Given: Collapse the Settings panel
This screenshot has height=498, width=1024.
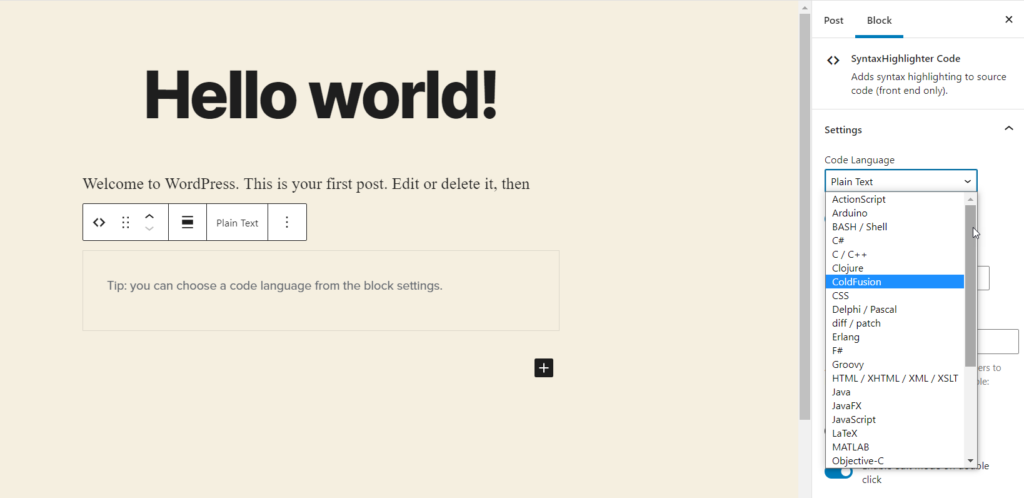Looking at the screenshot, I should (x=1008, y=129).
